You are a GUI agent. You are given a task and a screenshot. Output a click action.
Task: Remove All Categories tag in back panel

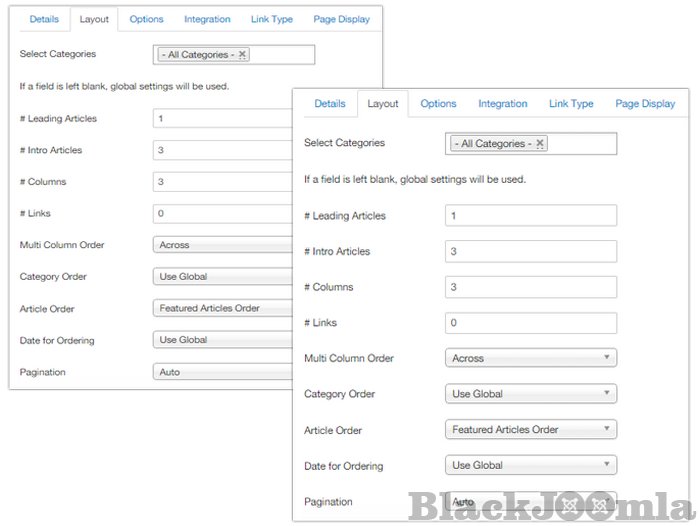(242, 55)
